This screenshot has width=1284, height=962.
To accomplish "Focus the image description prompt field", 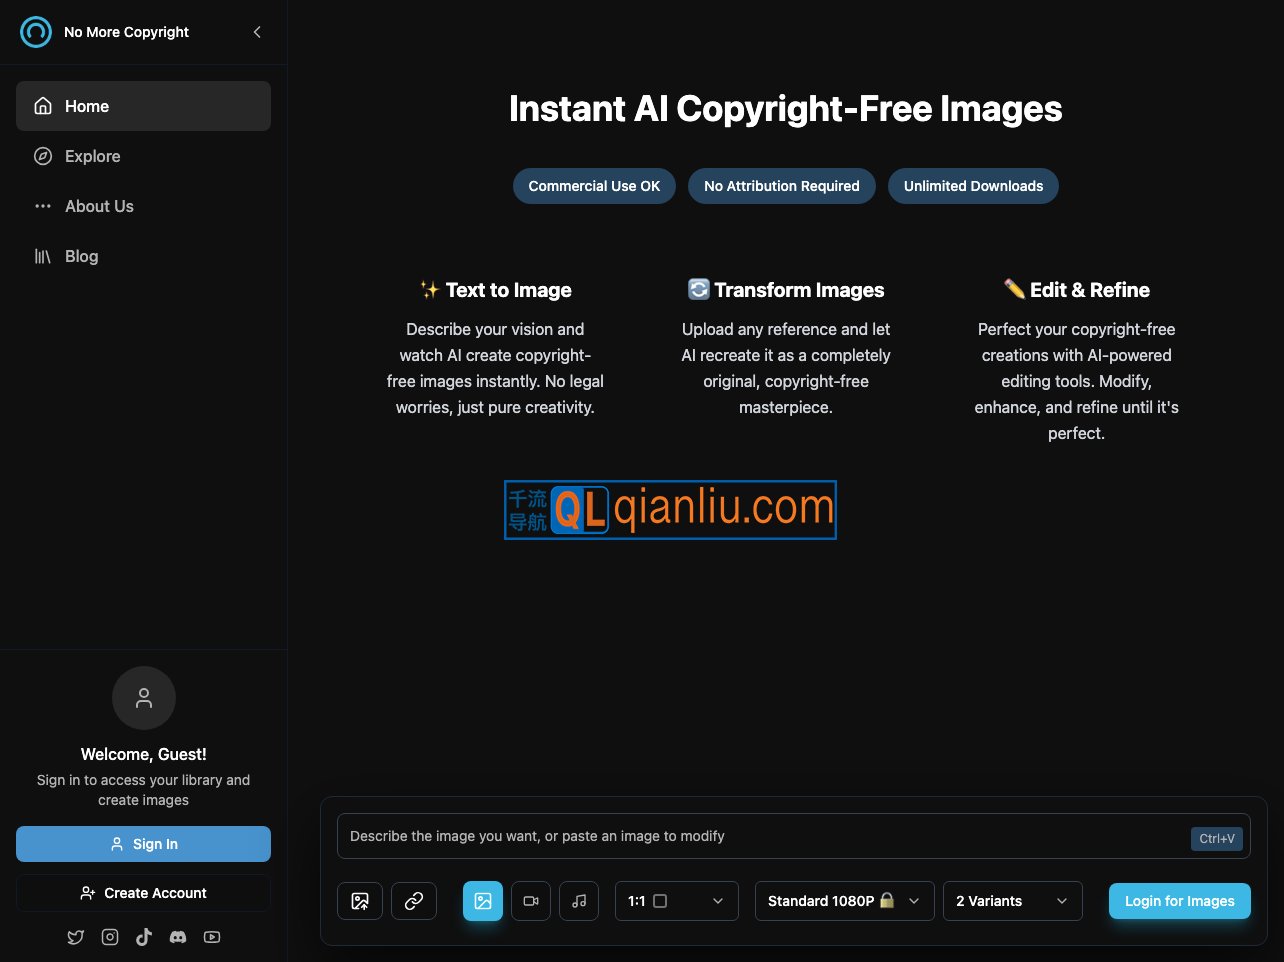I will 760,836.
